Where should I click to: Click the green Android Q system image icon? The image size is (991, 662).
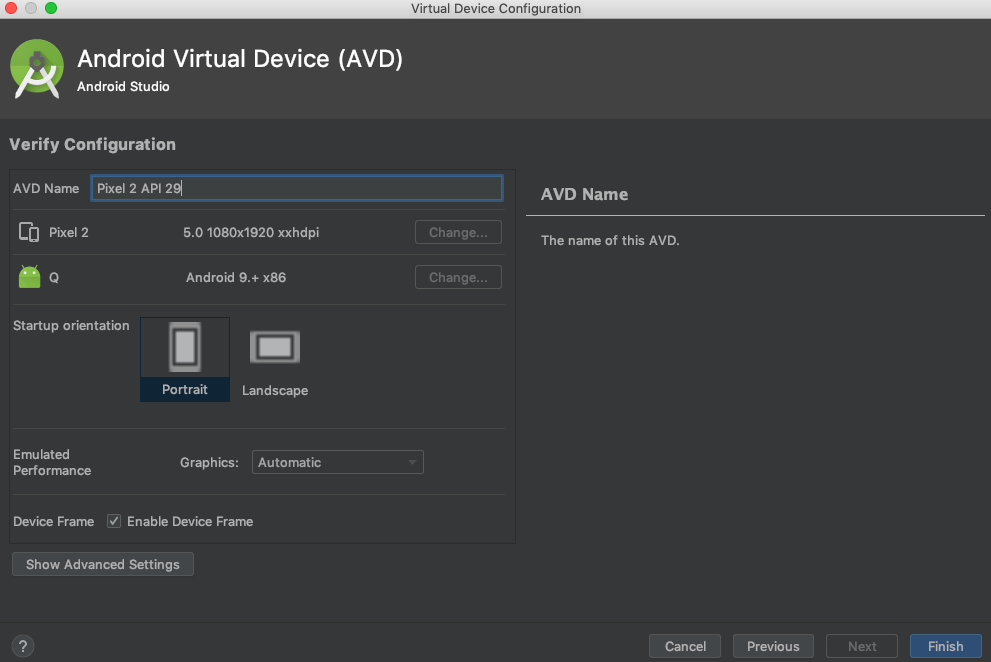click(x=29, y=277)
